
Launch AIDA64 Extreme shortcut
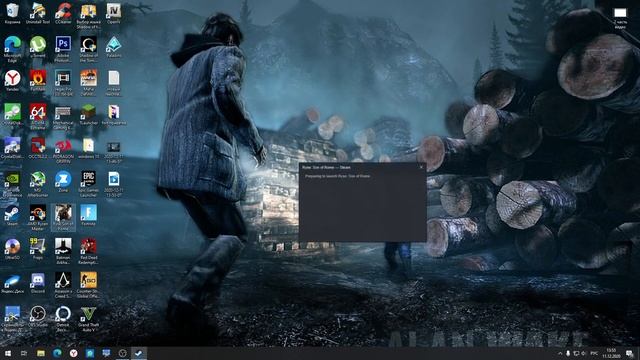pyautogui.click(x=38, y=116)
